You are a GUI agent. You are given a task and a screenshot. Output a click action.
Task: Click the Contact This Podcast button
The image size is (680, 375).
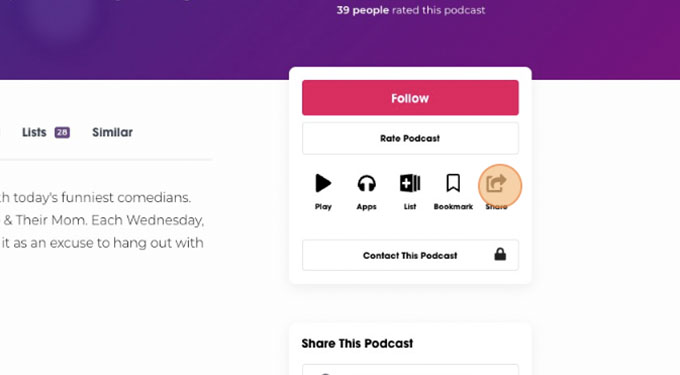(x=410, y=255)
